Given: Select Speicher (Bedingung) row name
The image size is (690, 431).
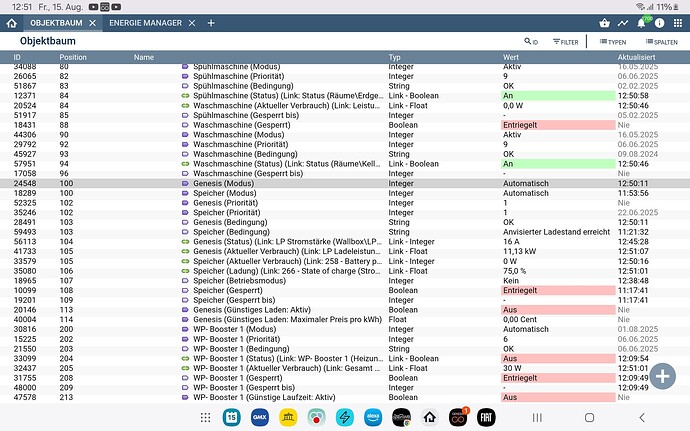Looking at the screenshot, I should point(231,232).
